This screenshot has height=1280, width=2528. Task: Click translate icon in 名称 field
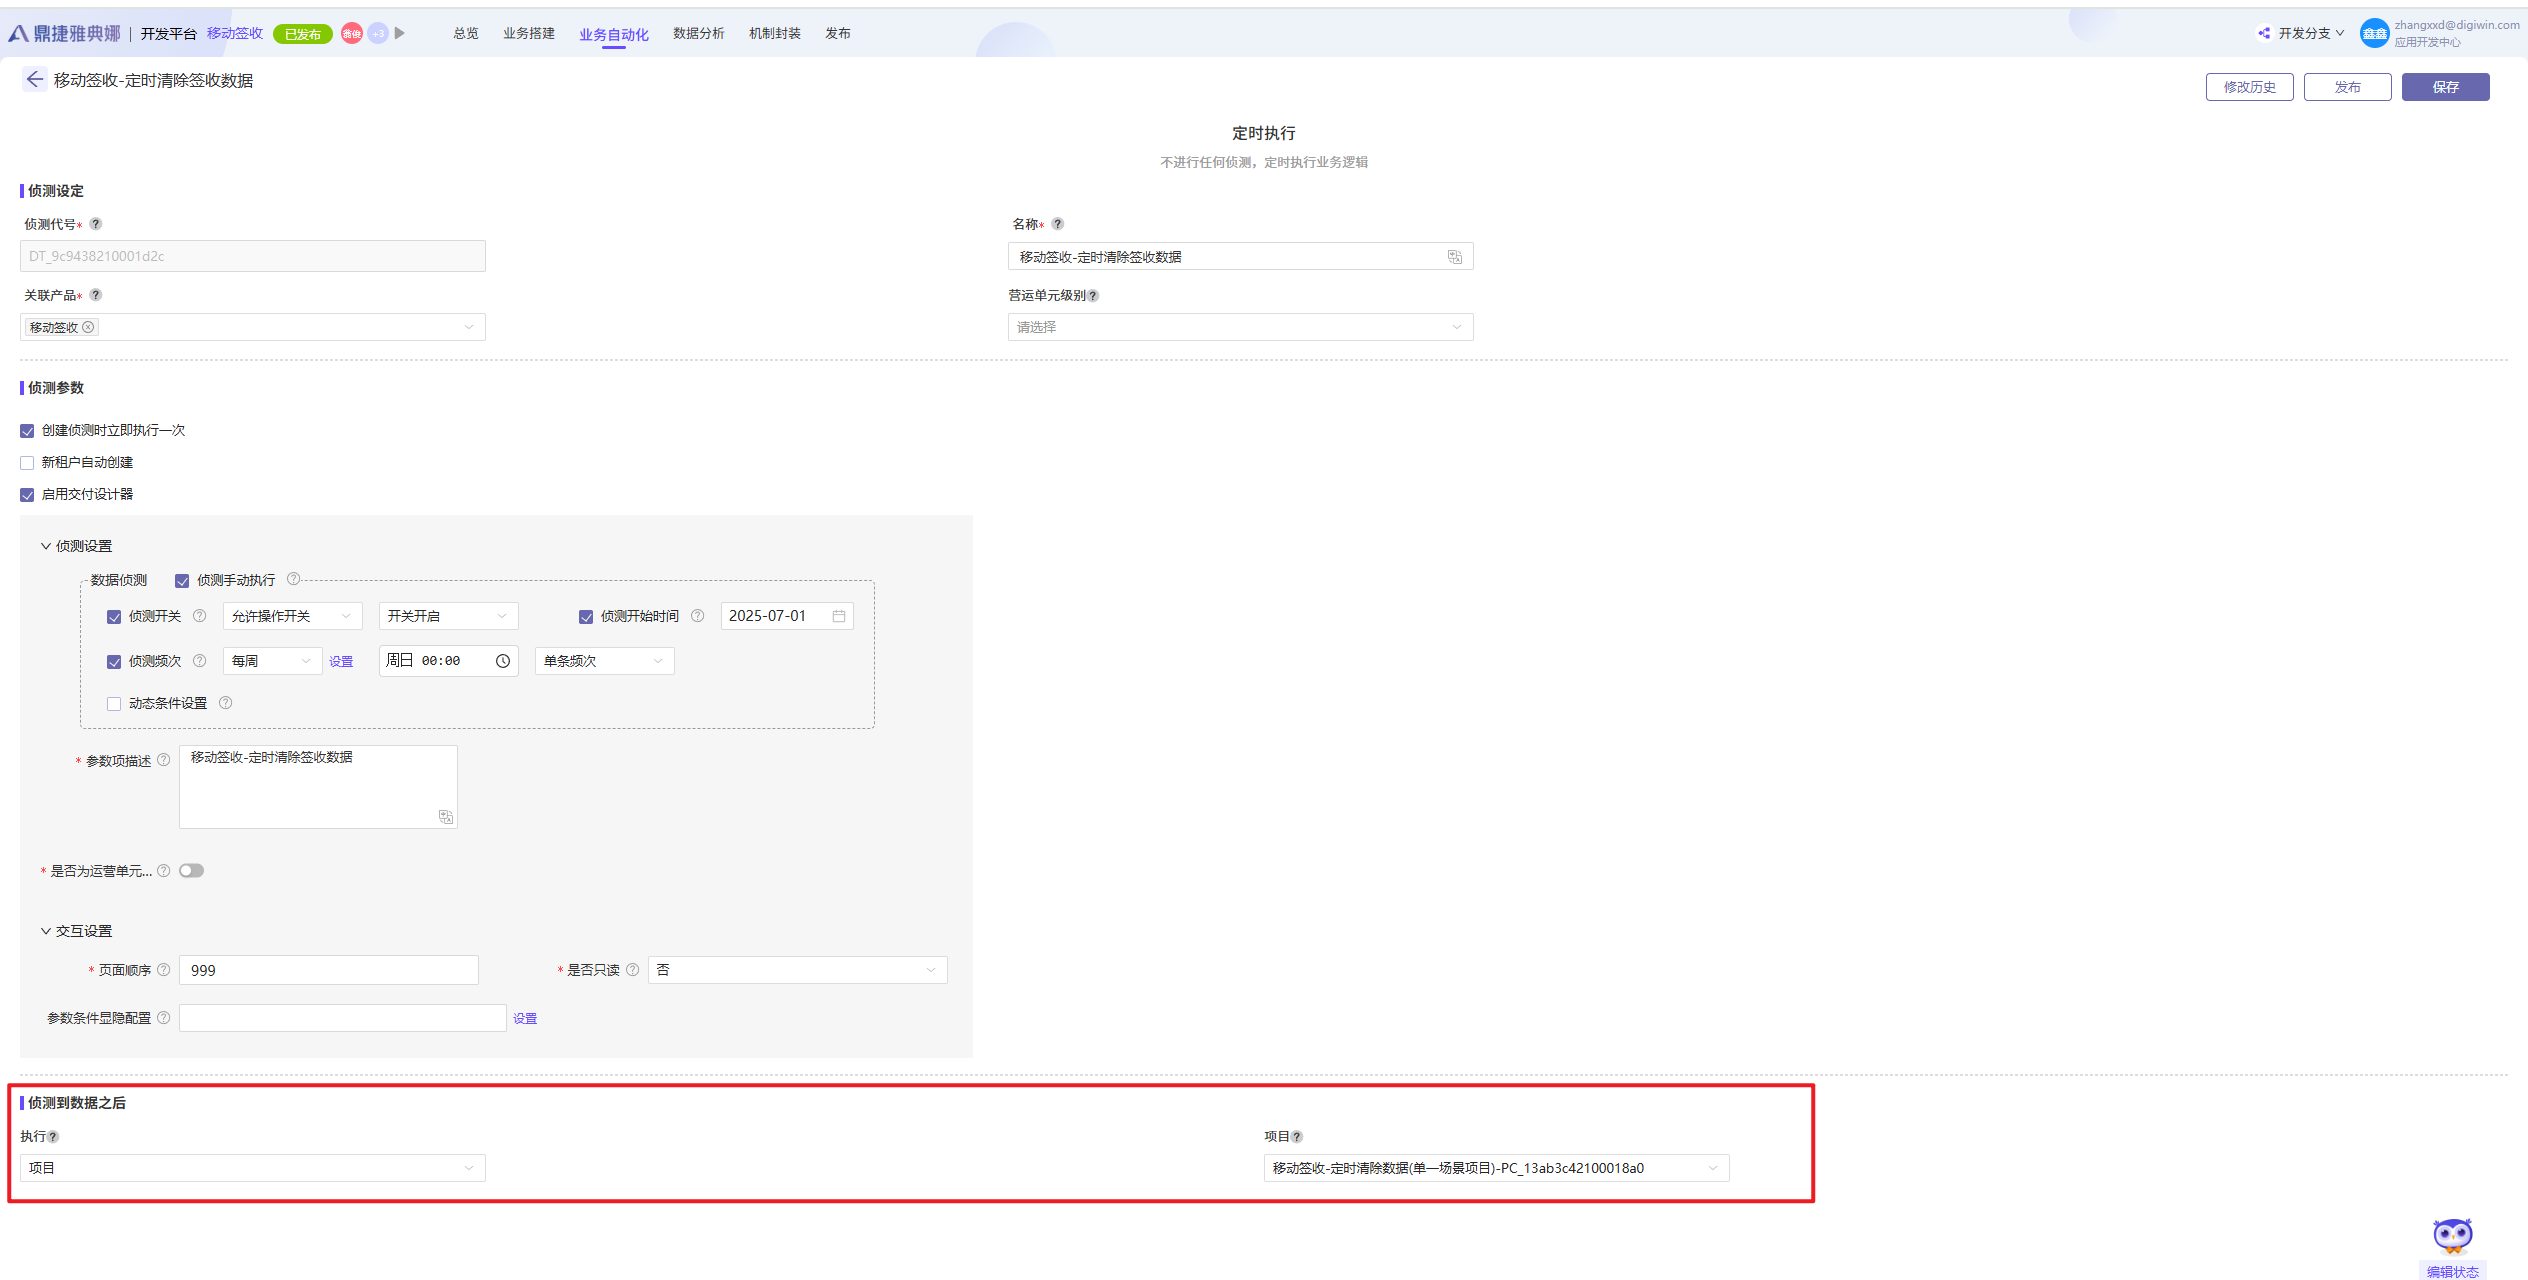tap(1455, 257)
